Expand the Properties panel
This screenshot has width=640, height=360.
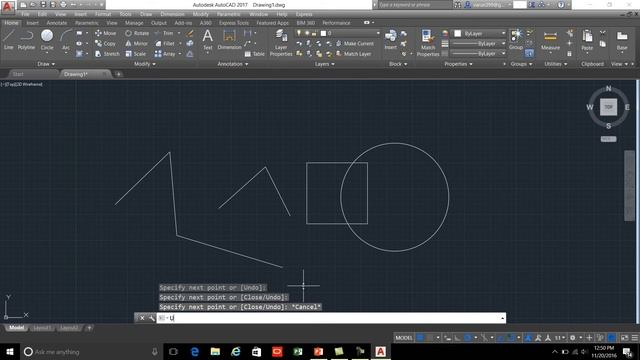(x=458, y=64)
